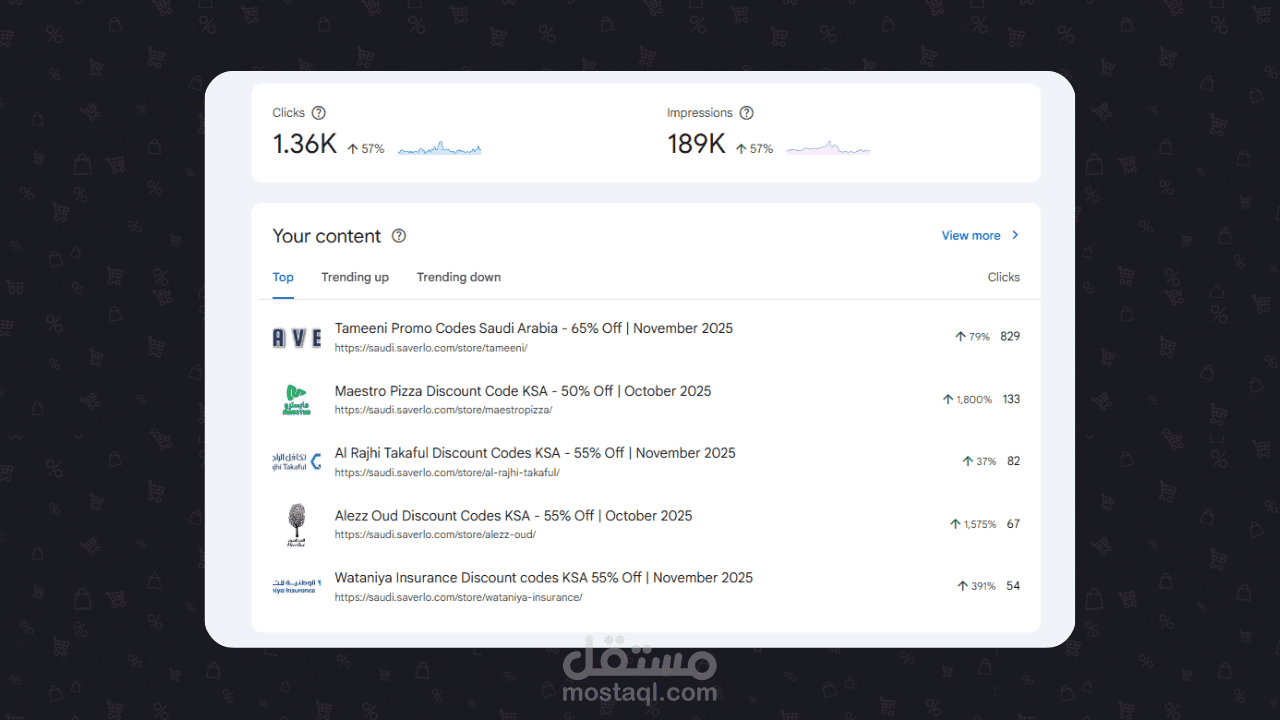The height and width of the screenshot is (720, 1280).
Task: Open the Al Rajhi Takaful logo thumbnail
Action: pos(297,461)
